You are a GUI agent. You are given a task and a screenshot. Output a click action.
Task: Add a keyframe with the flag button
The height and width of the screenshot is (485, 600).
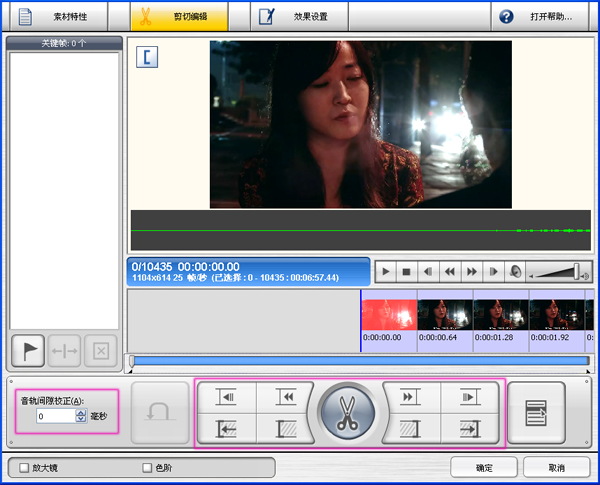(28, 351)
